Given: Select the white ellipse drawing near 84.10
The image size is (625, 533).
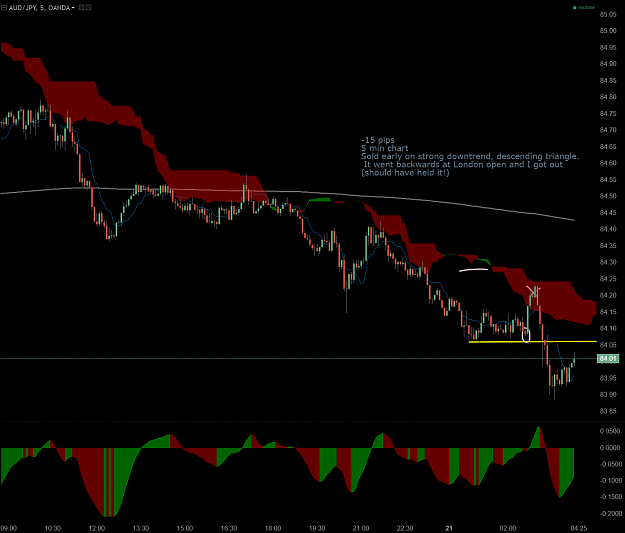Looking at the screenshot, I should pyautogui.click(x=526, y=335).
